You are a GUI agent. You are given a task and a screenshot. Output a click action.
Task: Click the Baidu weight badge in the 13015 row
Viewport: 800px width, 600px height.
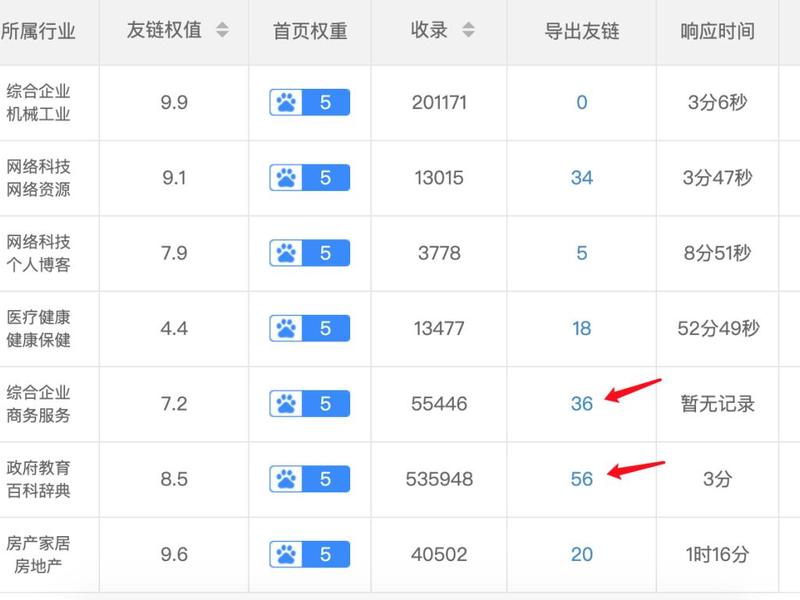tap(310, 178)
